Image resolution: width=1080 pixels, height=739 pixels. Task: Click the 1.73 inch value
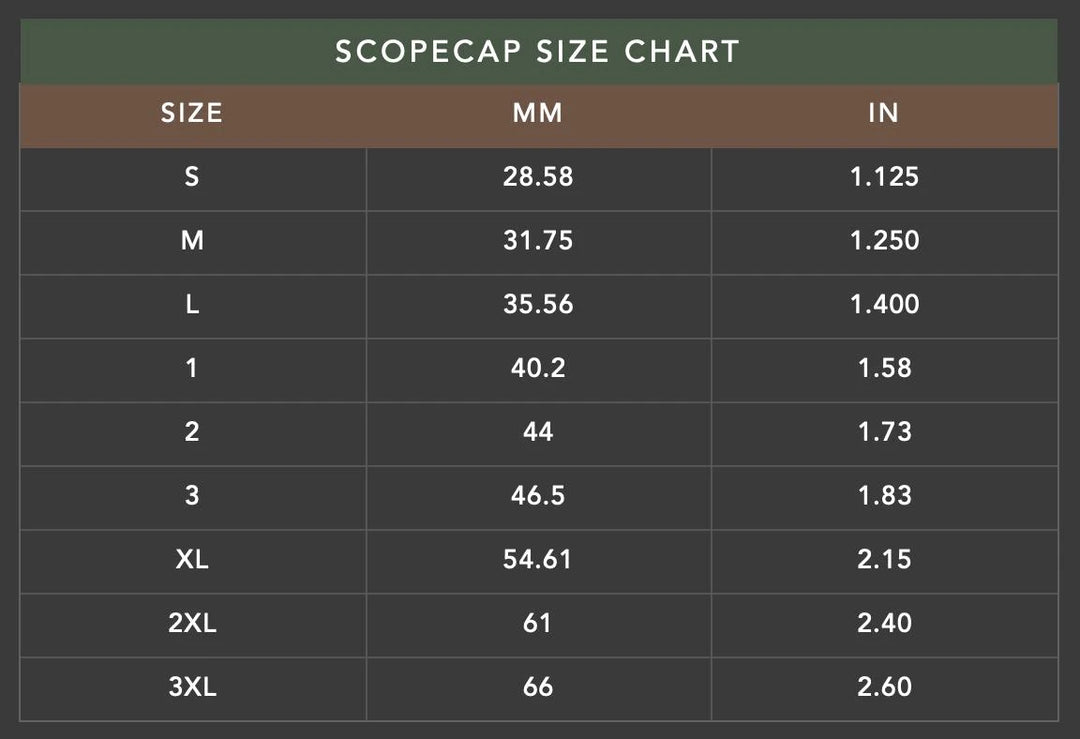click(x=884, y=432)
